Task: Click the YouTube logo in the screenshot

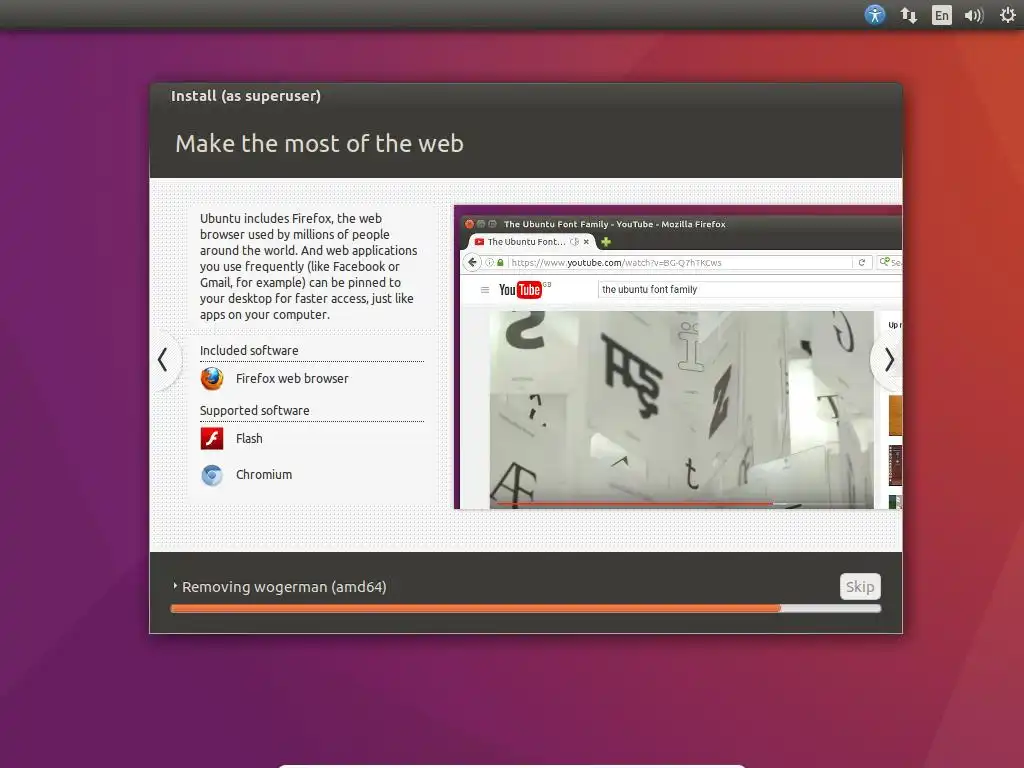Action: click(x=520, y=289)
